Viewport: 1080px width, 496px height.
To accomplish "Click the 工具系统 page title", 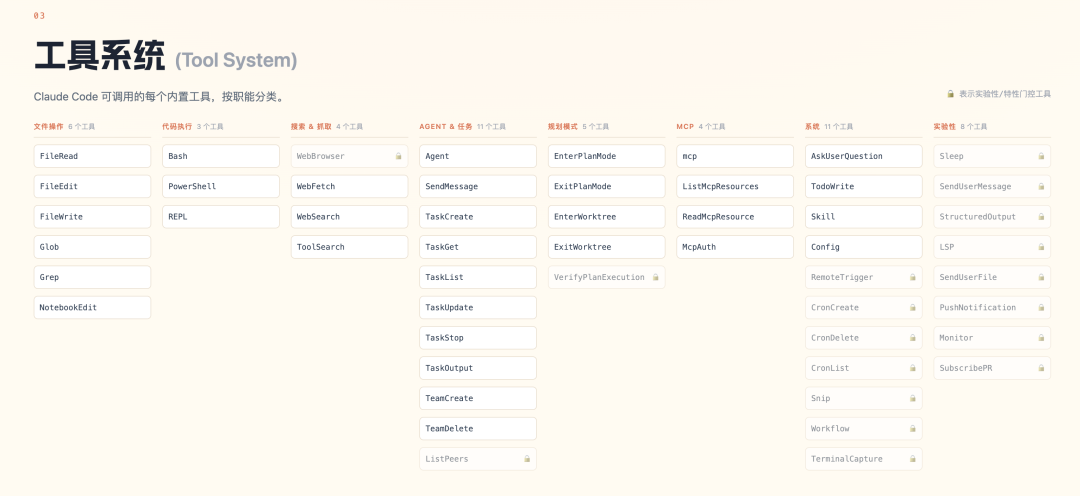I will [x=100, y=57].
